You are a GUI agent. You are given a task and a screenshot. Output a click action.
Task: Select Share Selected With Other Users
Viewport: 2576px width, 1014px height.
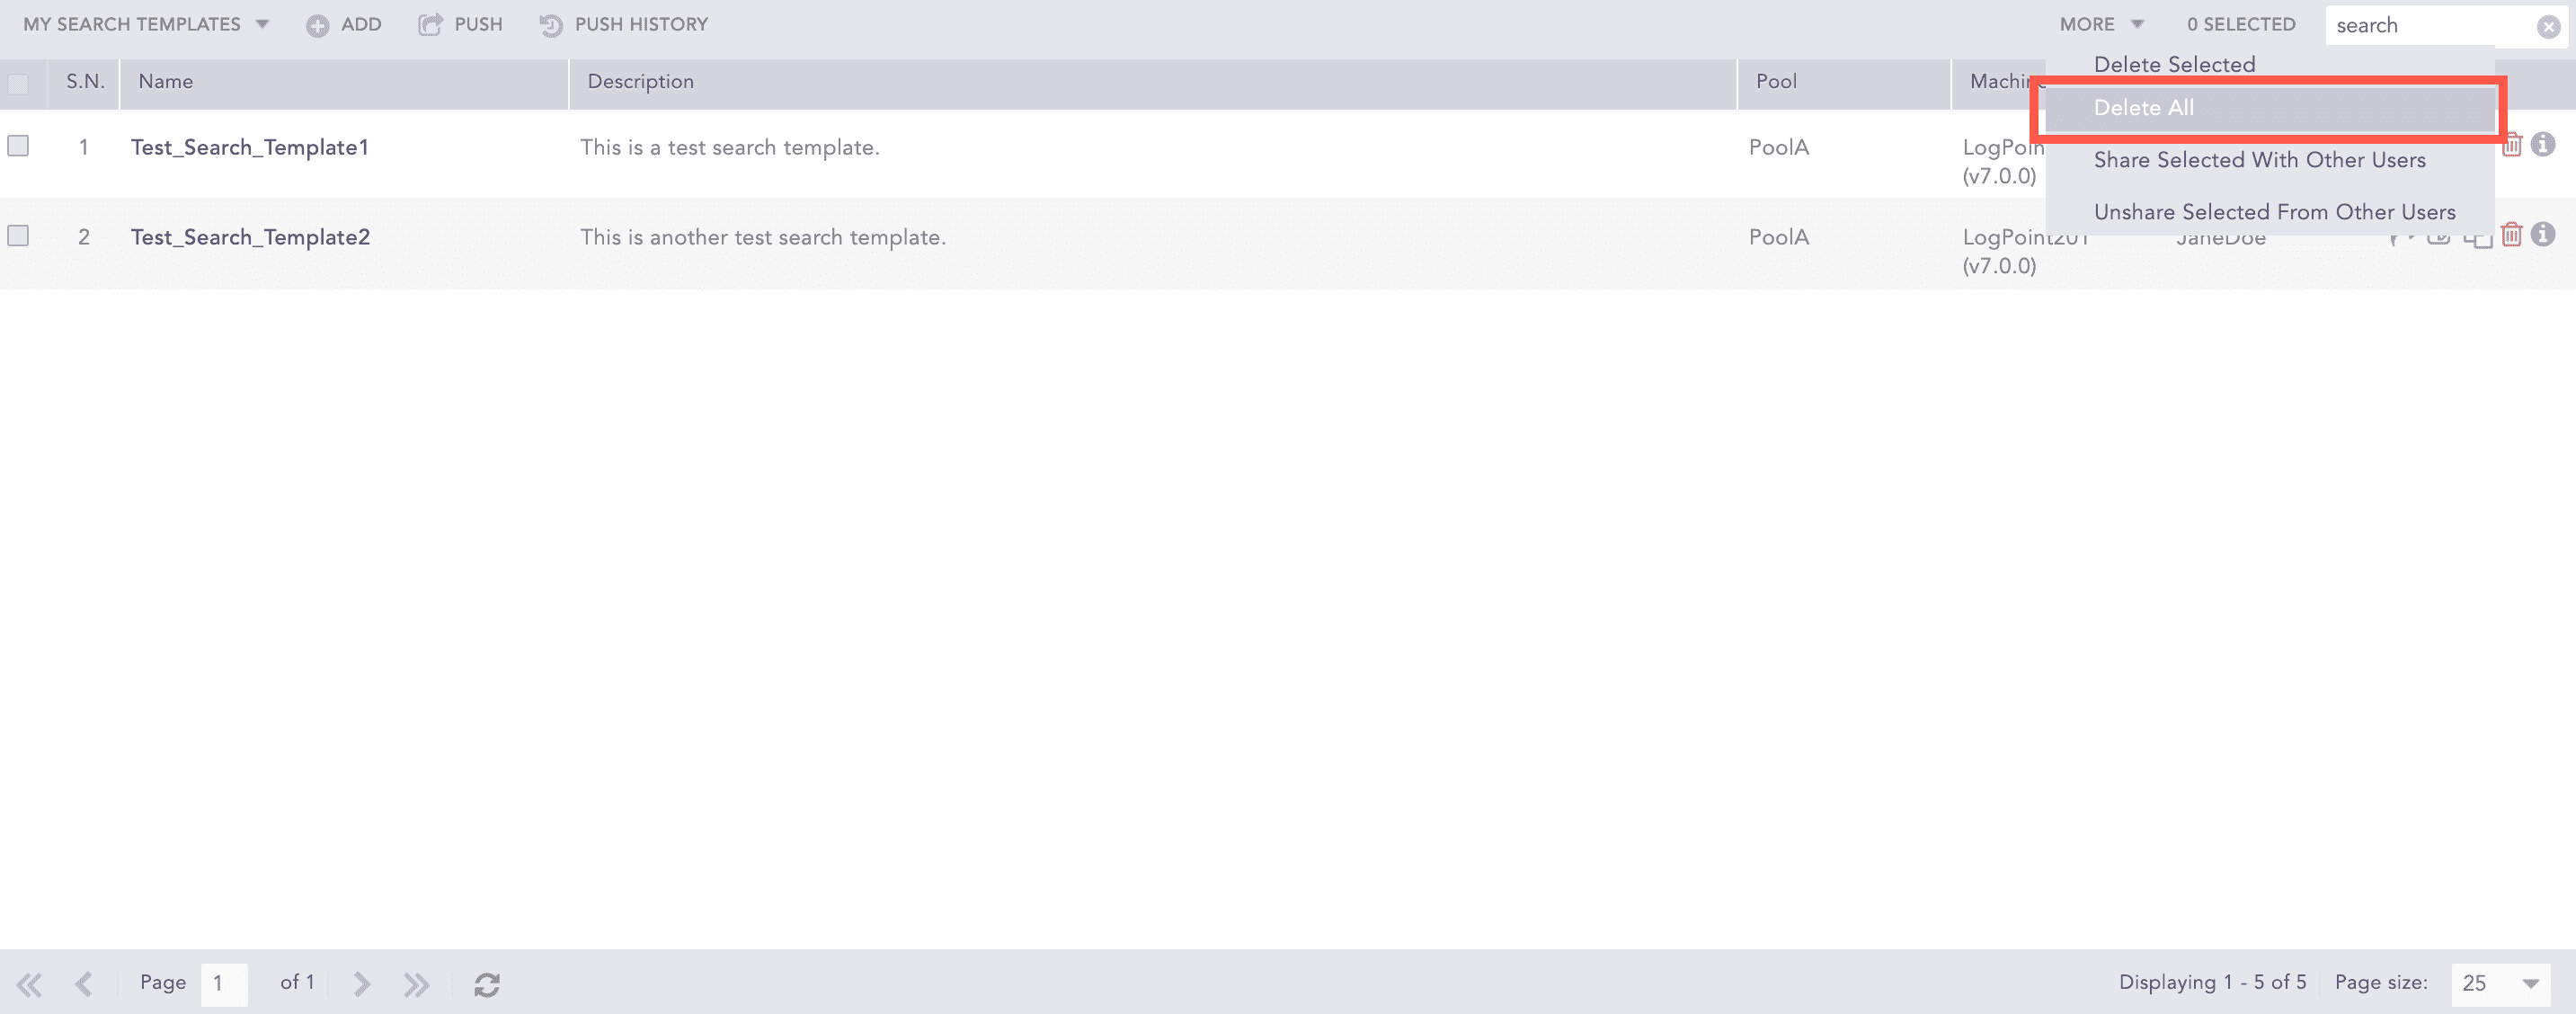tap(2259, 160)
